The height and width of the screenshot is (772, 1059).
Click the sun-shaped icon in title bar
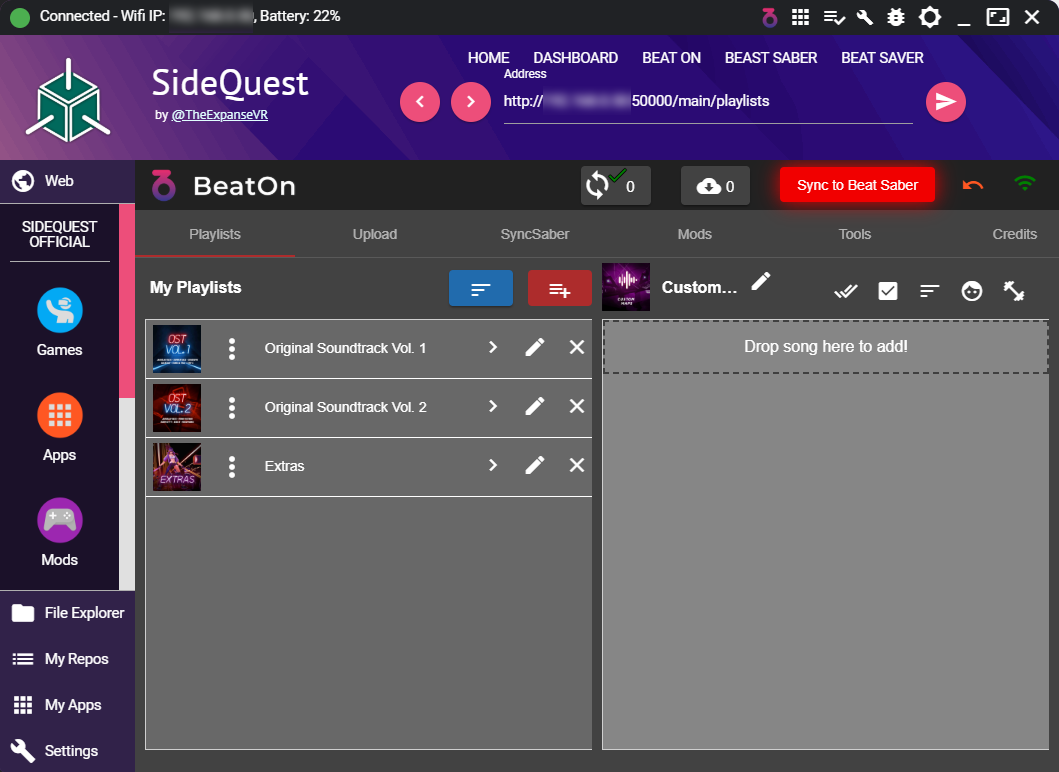pos(930,17)
